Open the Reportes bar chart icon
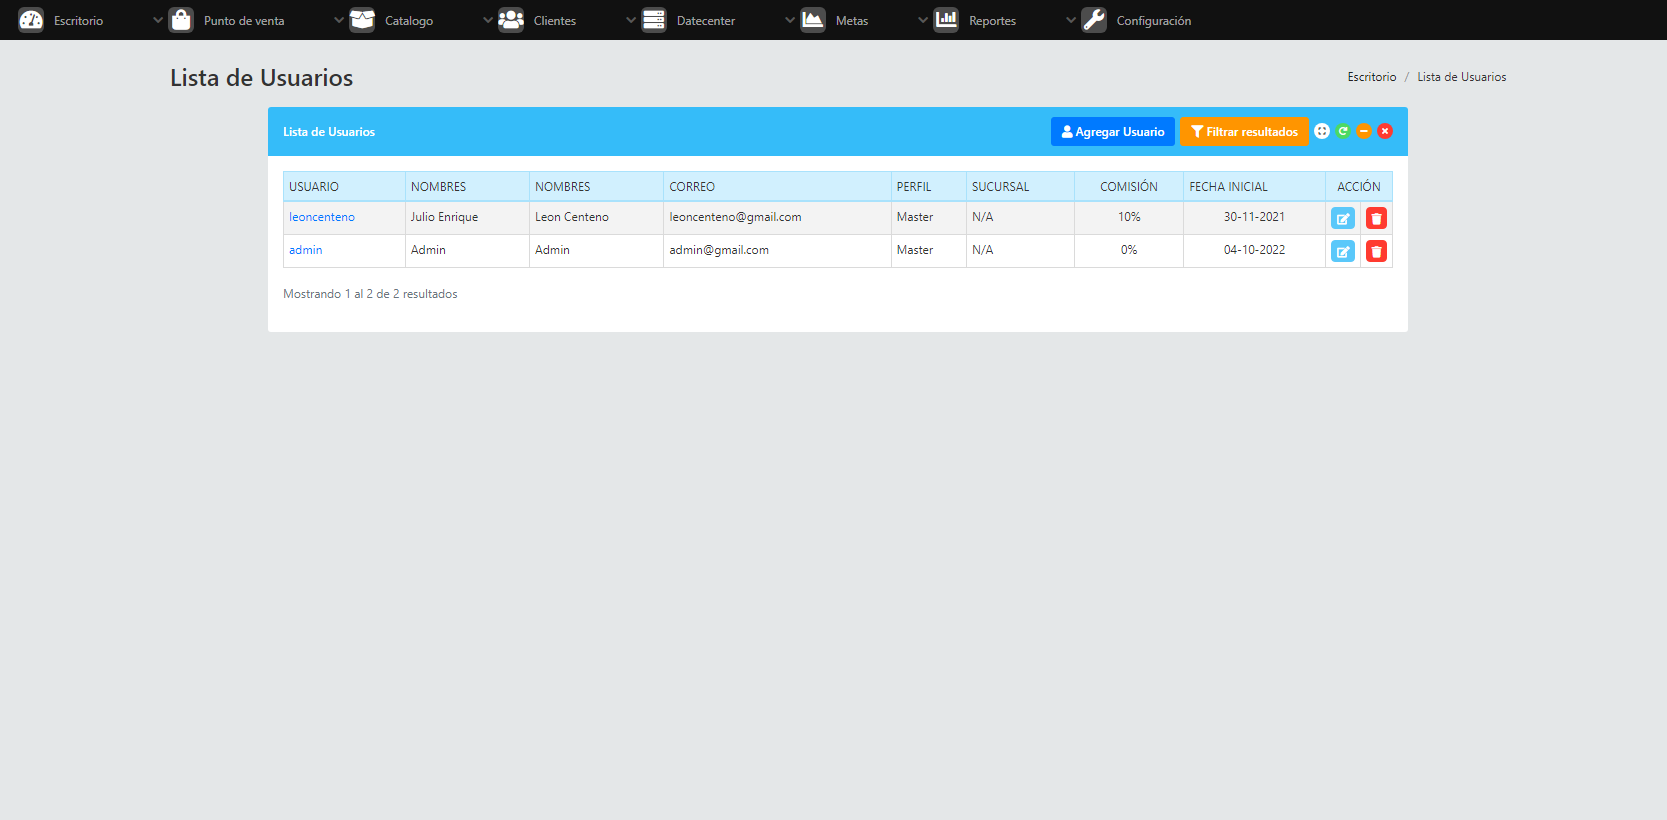The width and height of the screenshot is (1667, 820). [x=946, y=20]
